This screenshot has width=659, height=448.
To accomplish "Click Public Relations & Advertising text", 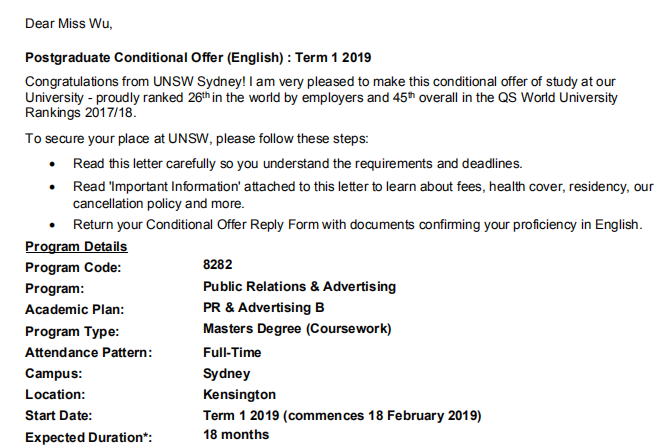I will tap(299, 287).
